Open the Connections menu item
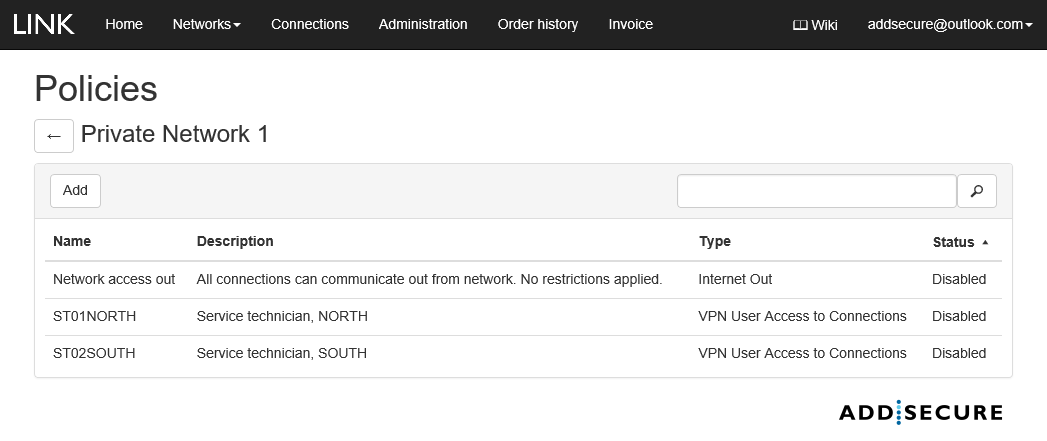 click(x=310, y=24)
